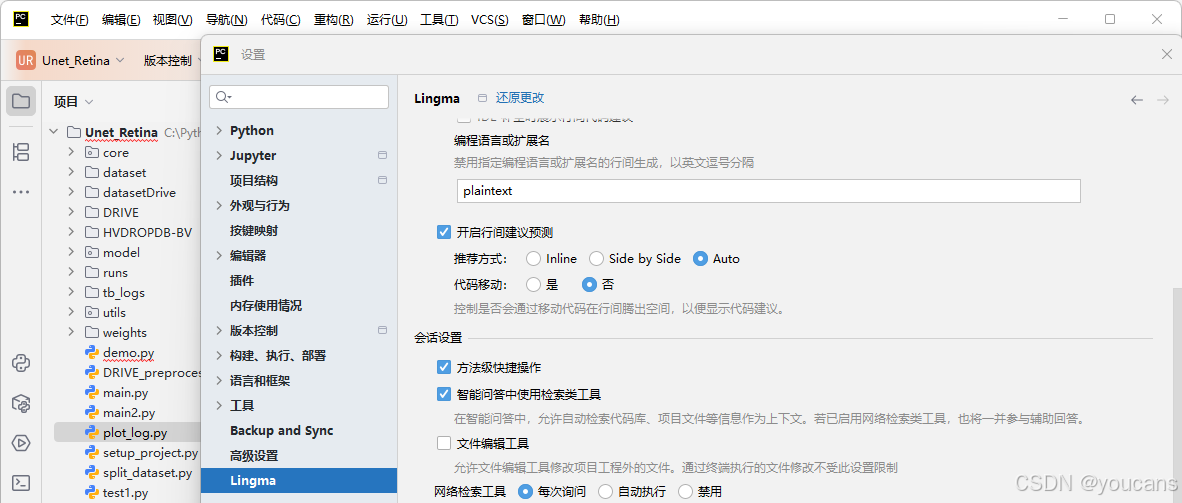
Task: Navigate forward with the right arrow in settings
Action: pyautogui.click(x=1162, y=100)
